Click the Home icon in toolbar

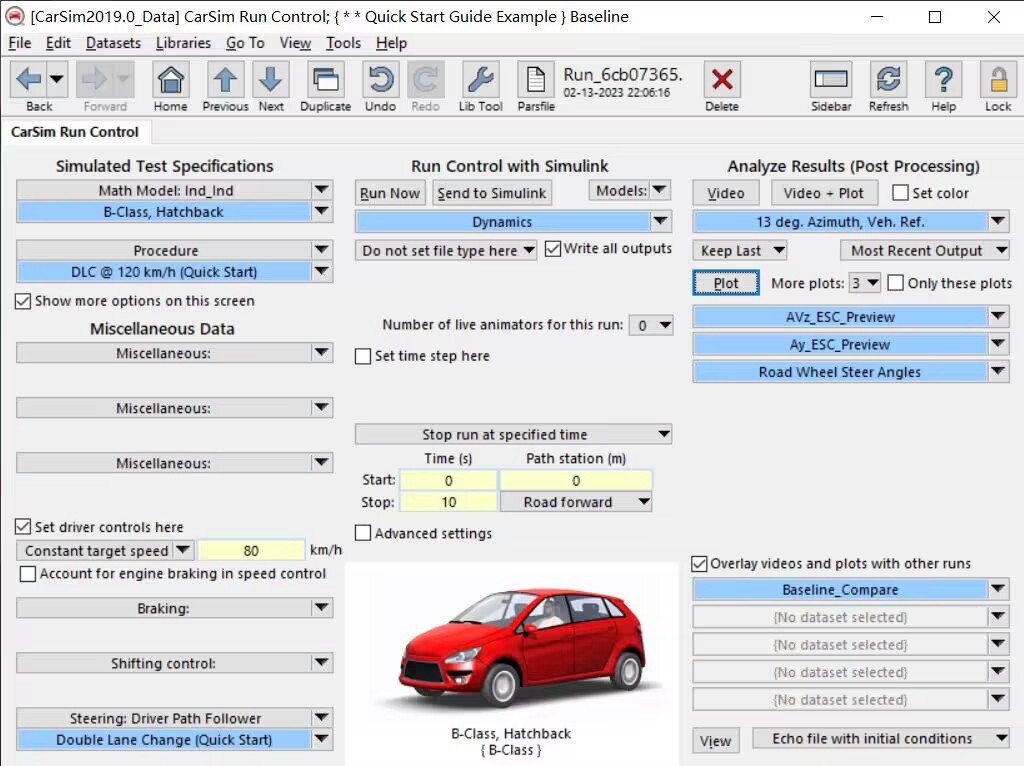click(170, 80)
